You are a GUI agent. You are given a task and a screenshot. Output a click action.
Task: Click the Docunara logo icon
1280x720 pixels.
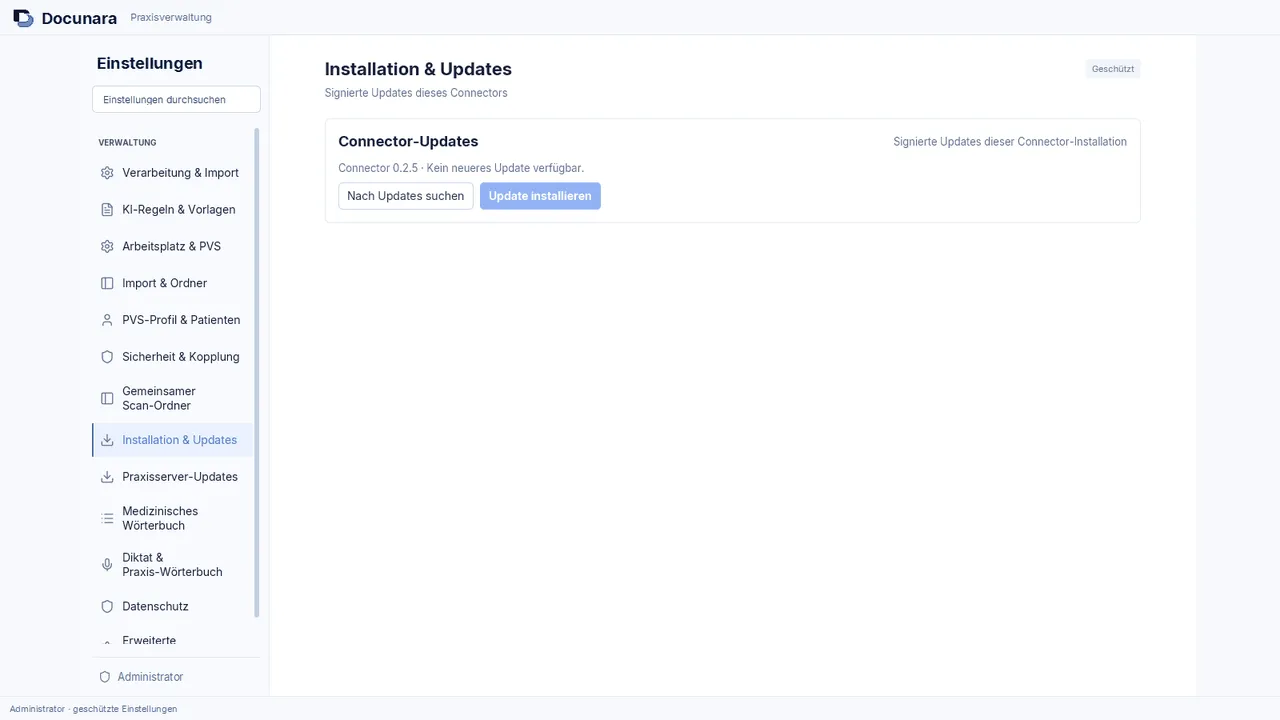[23, 18]
